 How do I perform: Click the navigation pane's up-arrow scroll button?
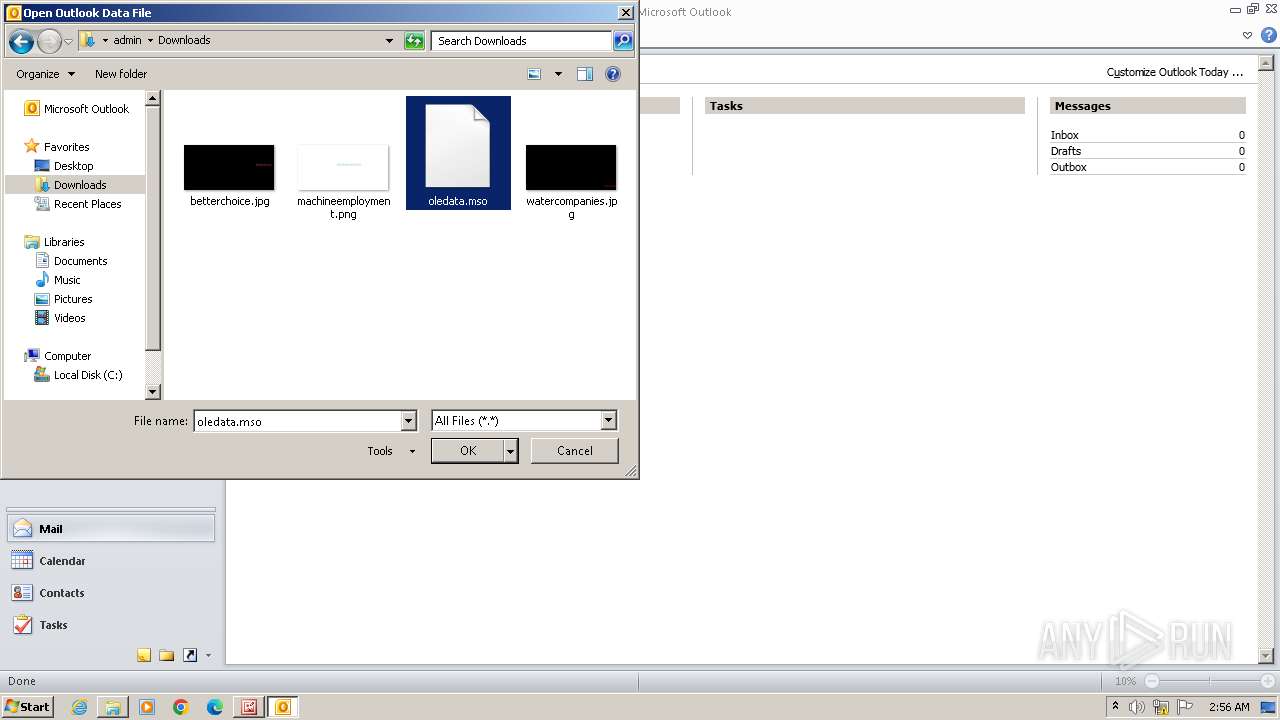pos(153,98)
